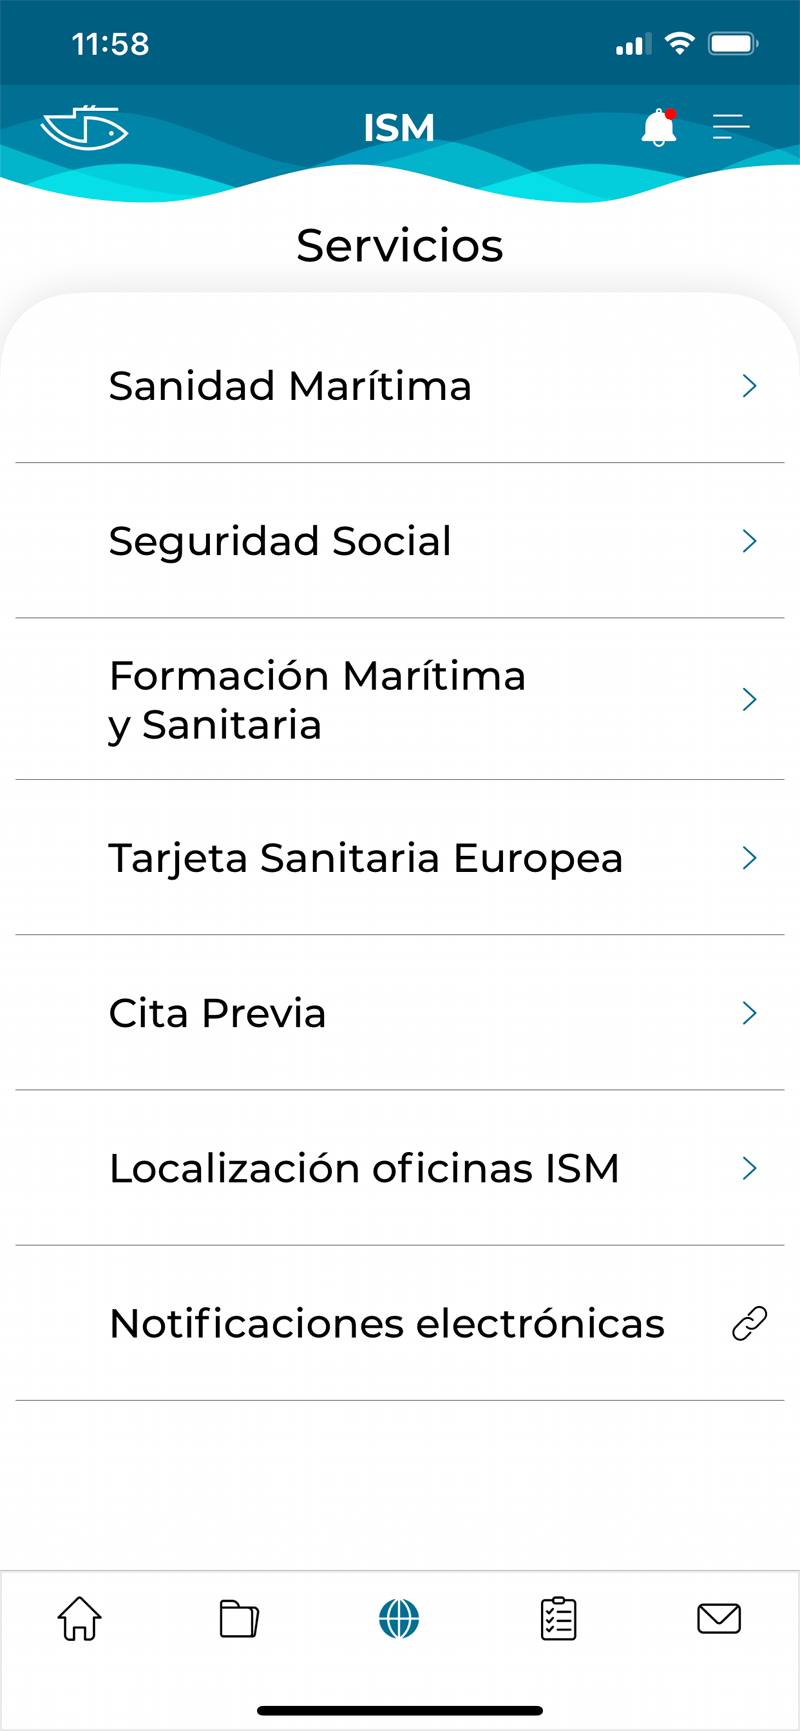Tap the ISM fish logo icon
This screenshot has width=800, height=1731.
click(85, 128)
